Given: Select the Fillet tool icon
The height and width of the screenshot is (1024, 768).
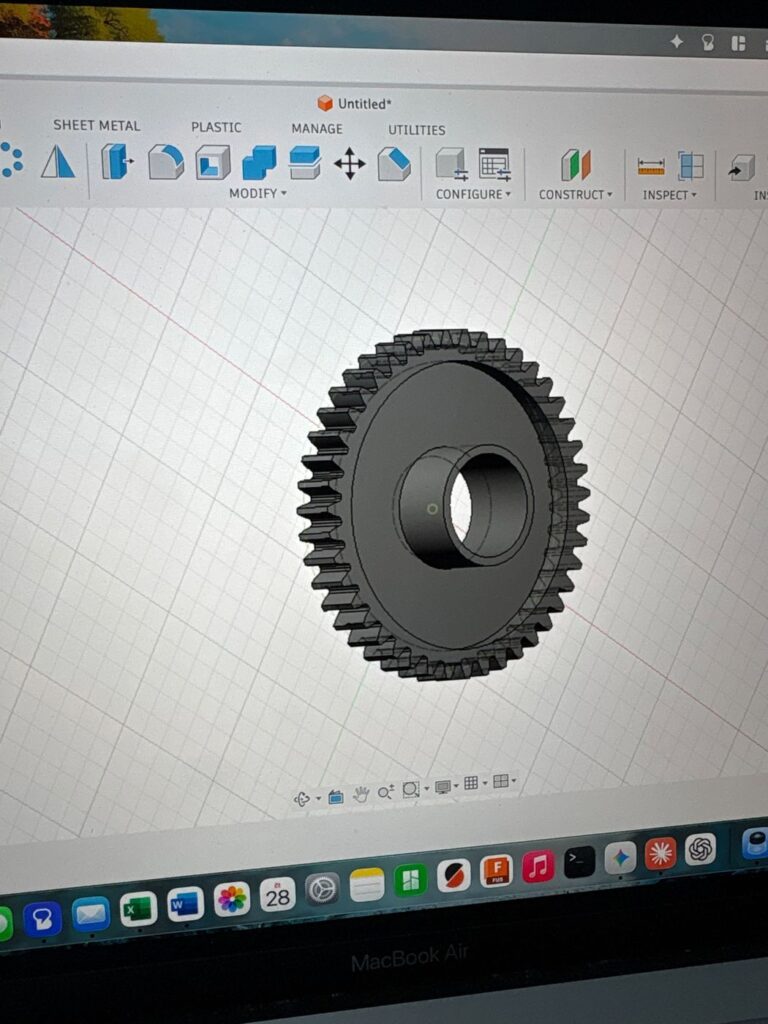Looking at the screenshot, I should click(x=166, y=162).
